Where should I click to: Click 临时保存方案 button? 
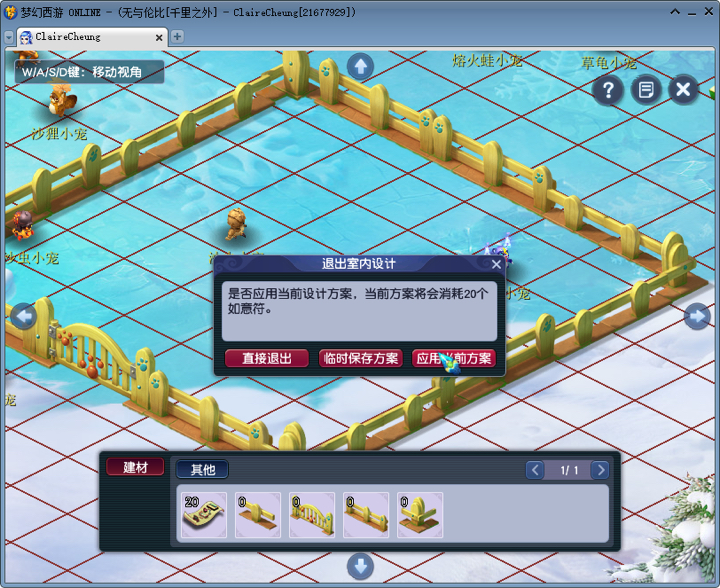pos(361,358)
